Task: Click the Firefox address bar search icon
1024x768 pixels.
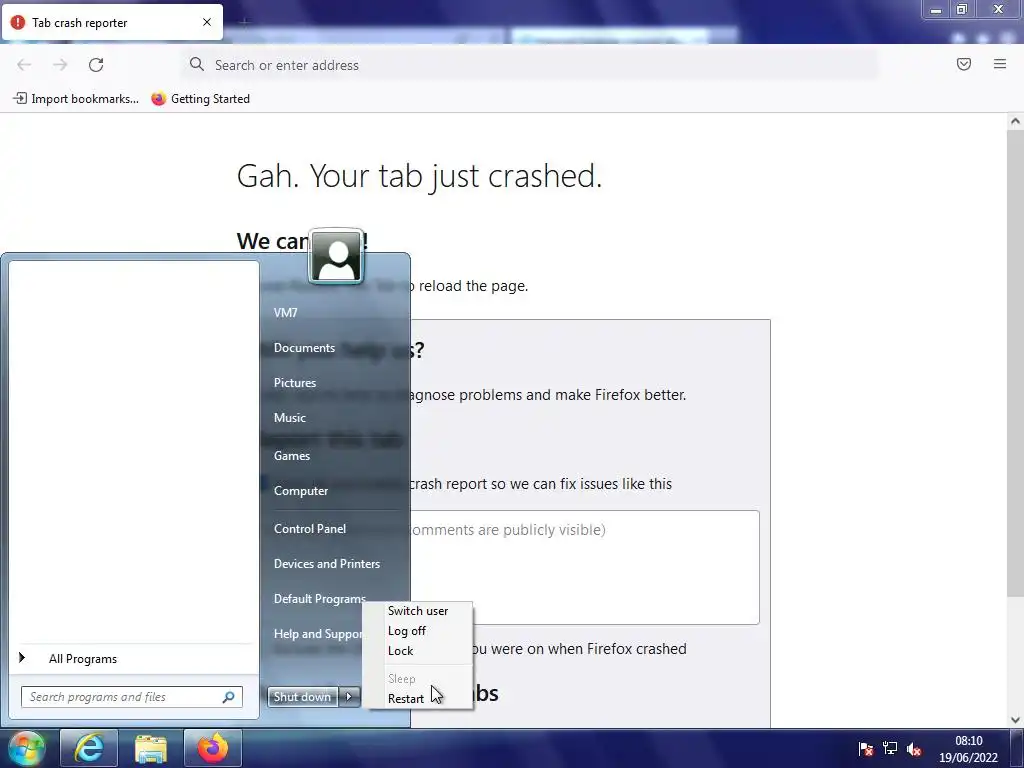Action: click(x=197, y=64)
